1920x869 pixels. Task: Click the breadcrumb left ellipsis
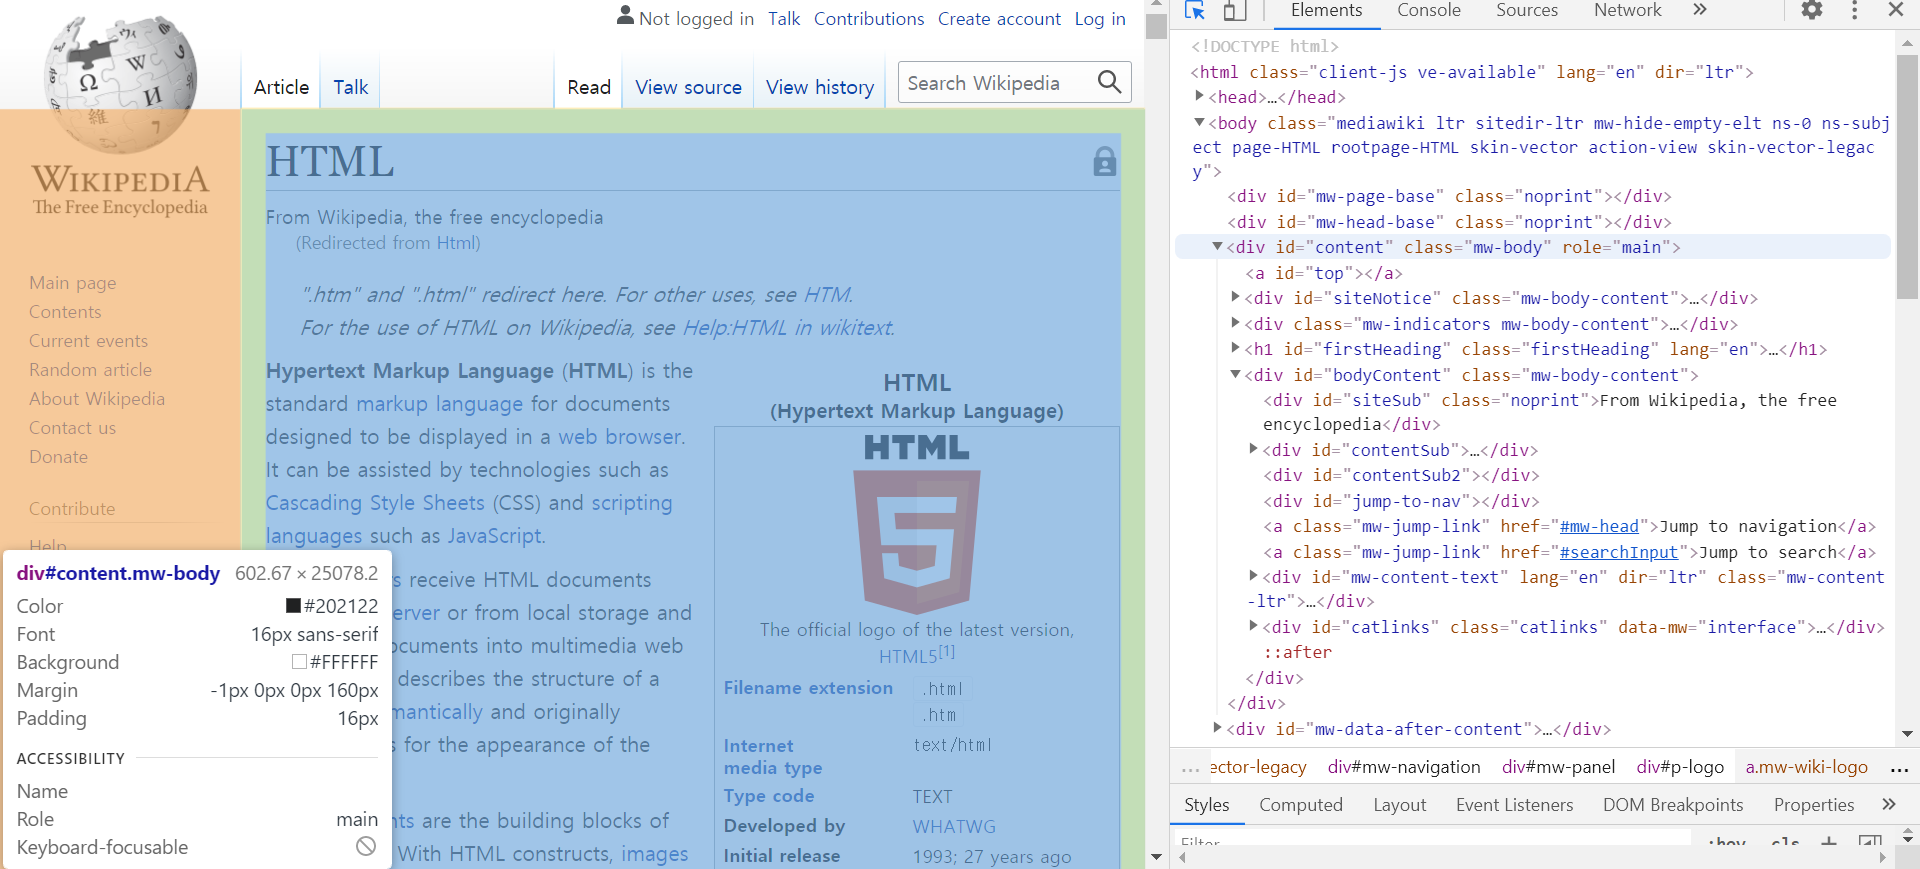tap(1190, 768)
